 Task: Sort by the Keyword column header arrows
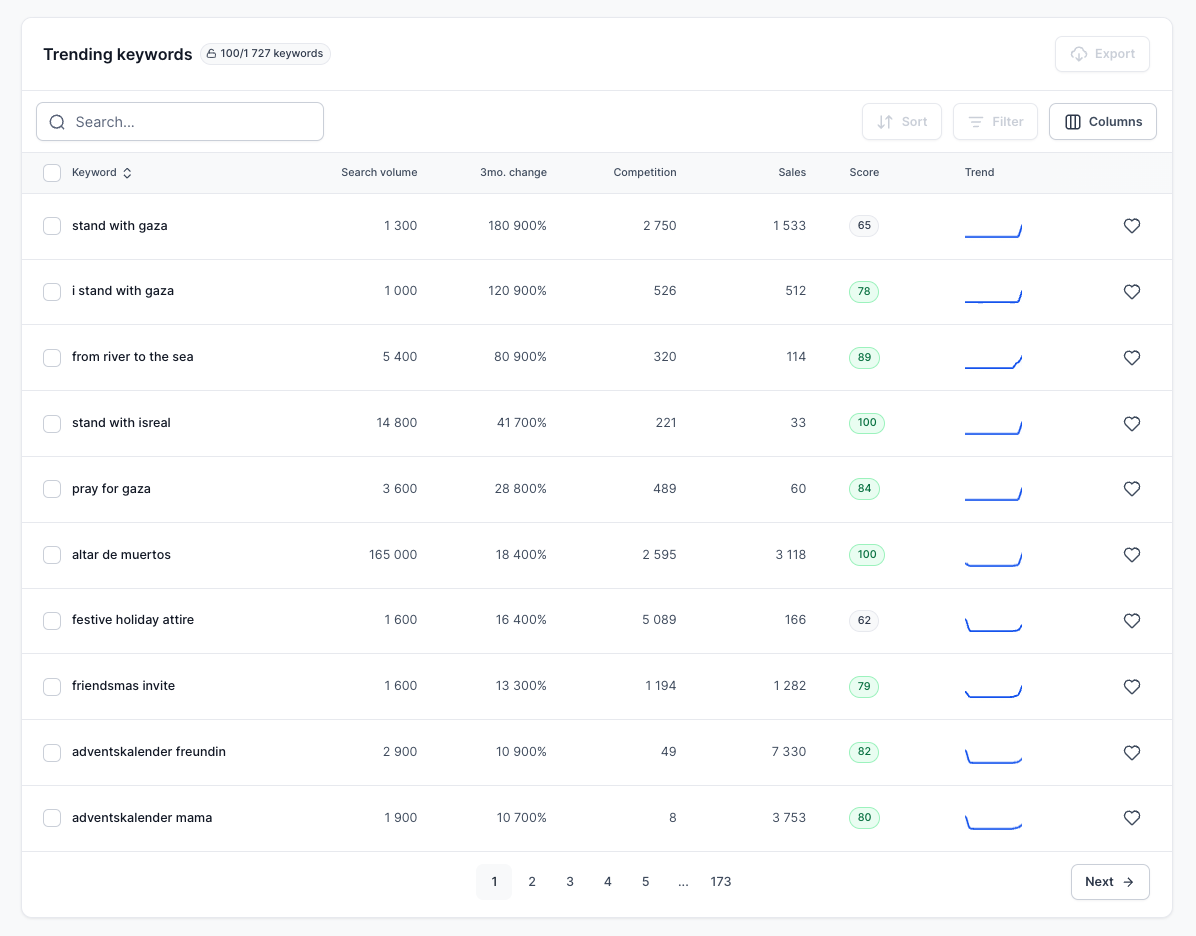coord(127,173)
